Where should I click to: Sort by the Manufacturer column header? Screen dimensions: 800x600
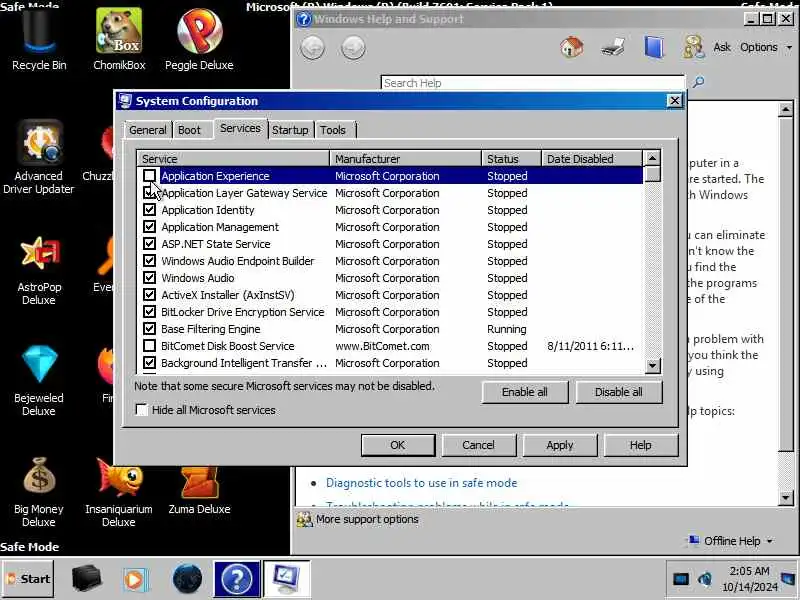tap(406, 159)
